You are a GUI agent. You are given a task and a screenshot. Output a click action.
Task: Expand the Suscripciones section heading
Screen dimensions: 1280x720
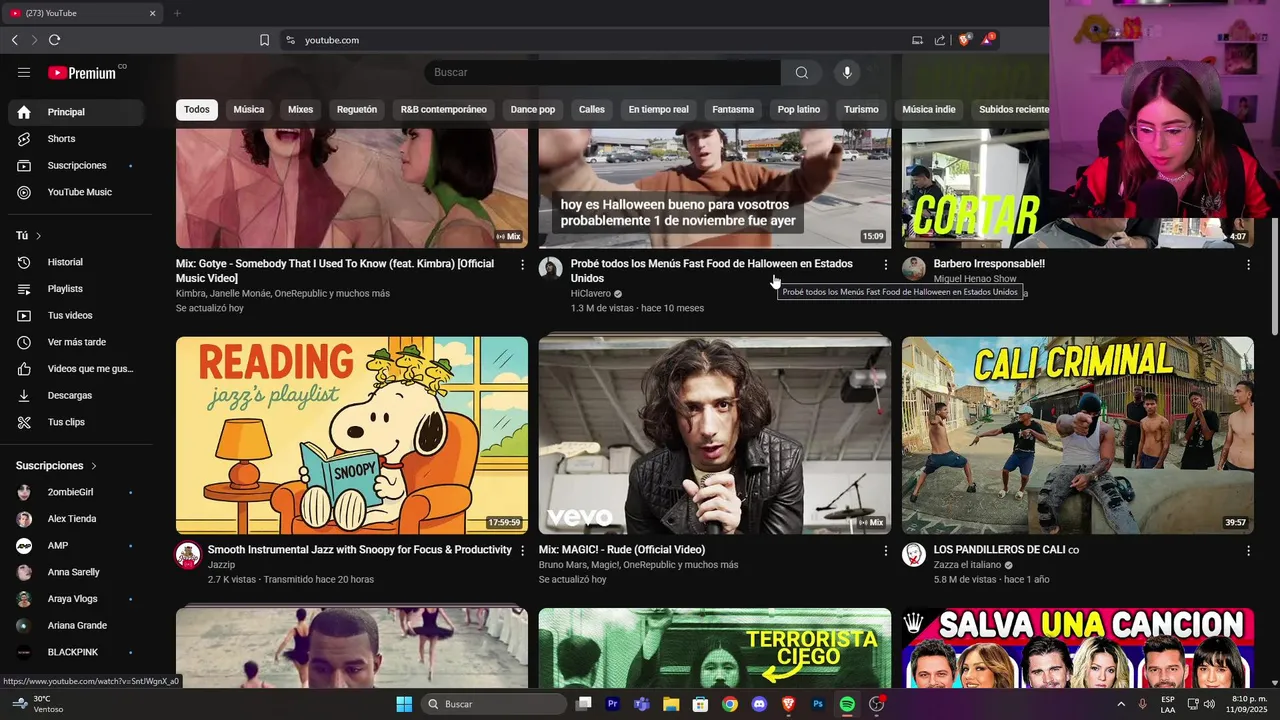tap(57, 466)
